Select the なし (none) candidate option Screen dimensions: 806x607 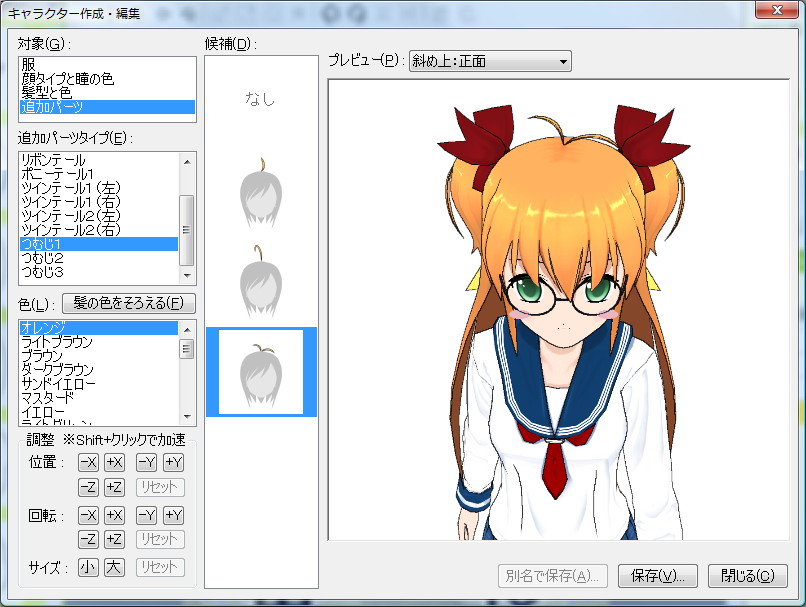click(260, 99)
